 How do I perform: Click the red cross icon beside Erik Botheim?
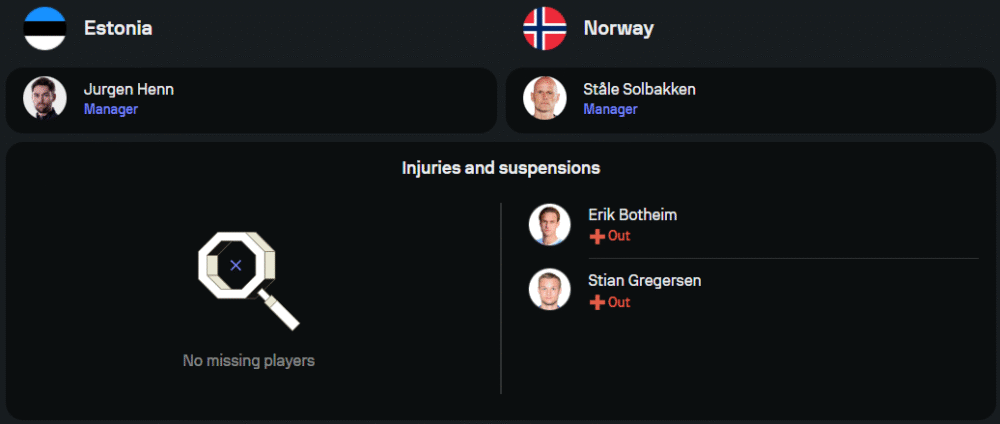click(597, 237)
